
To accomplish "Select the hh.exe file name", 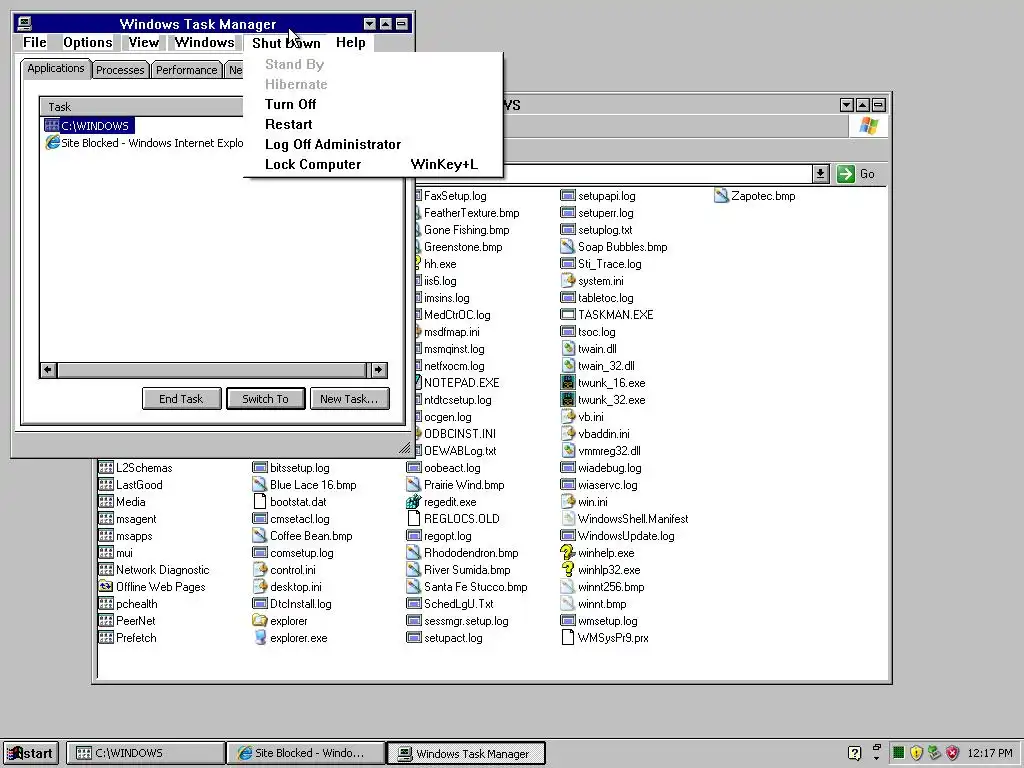I will (440, 264).
